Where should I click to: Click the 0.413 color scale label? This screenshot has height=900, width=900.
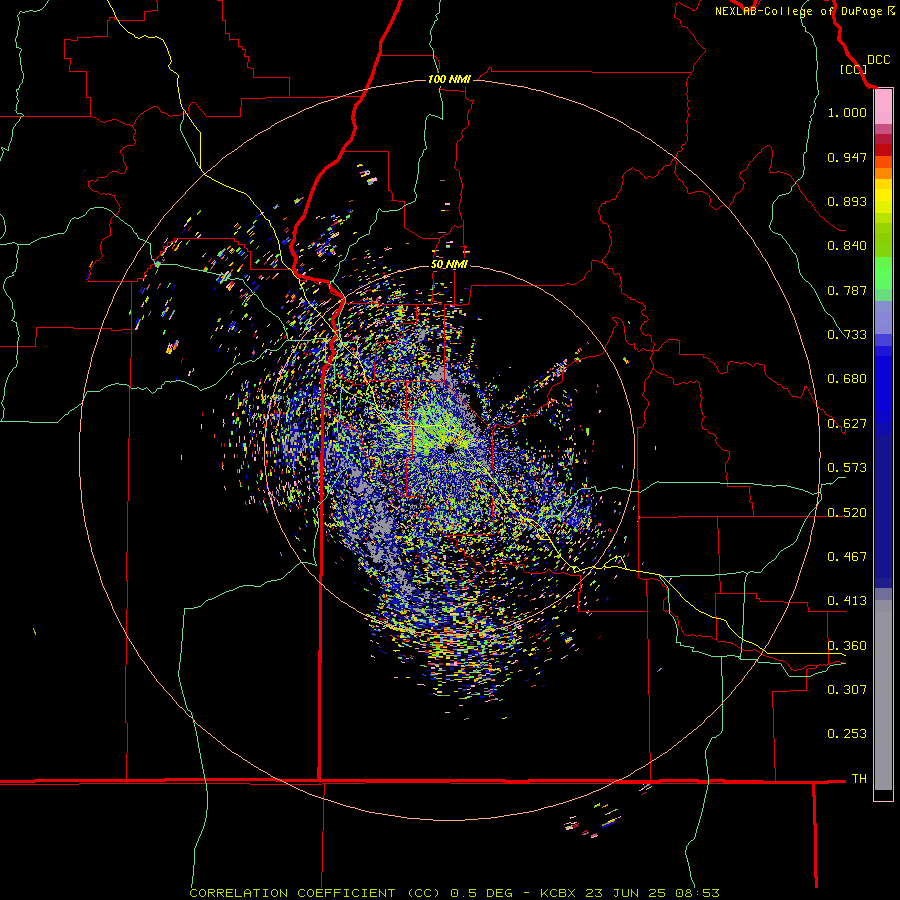[847, 601]
